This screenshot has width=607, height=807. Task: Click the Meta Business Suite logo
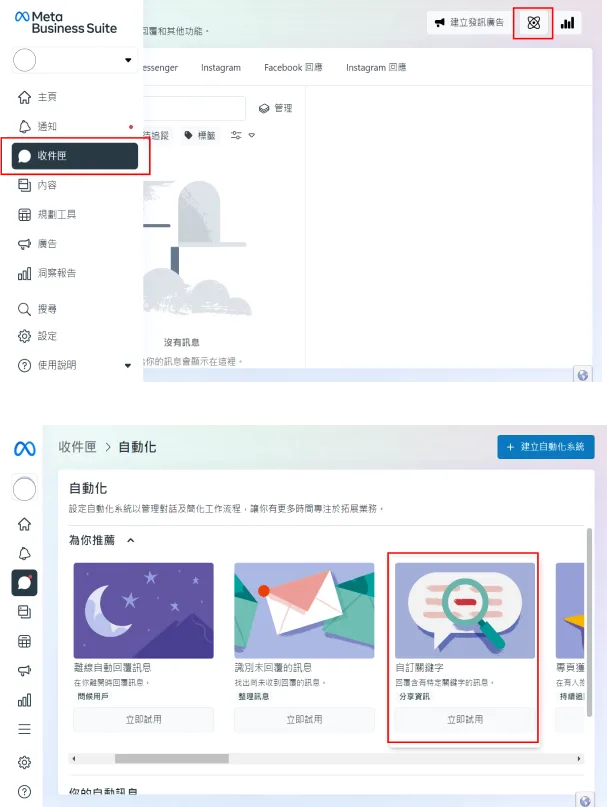point(66,23)
